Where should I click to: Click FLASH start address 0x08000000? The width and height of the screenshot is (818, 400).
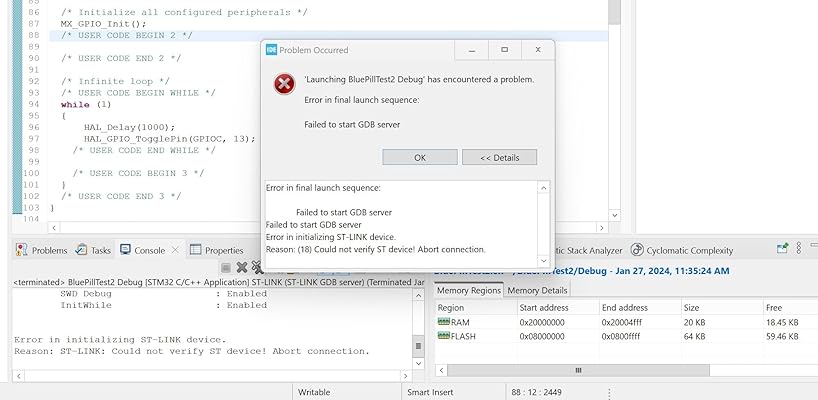click(x=542, y=336)
